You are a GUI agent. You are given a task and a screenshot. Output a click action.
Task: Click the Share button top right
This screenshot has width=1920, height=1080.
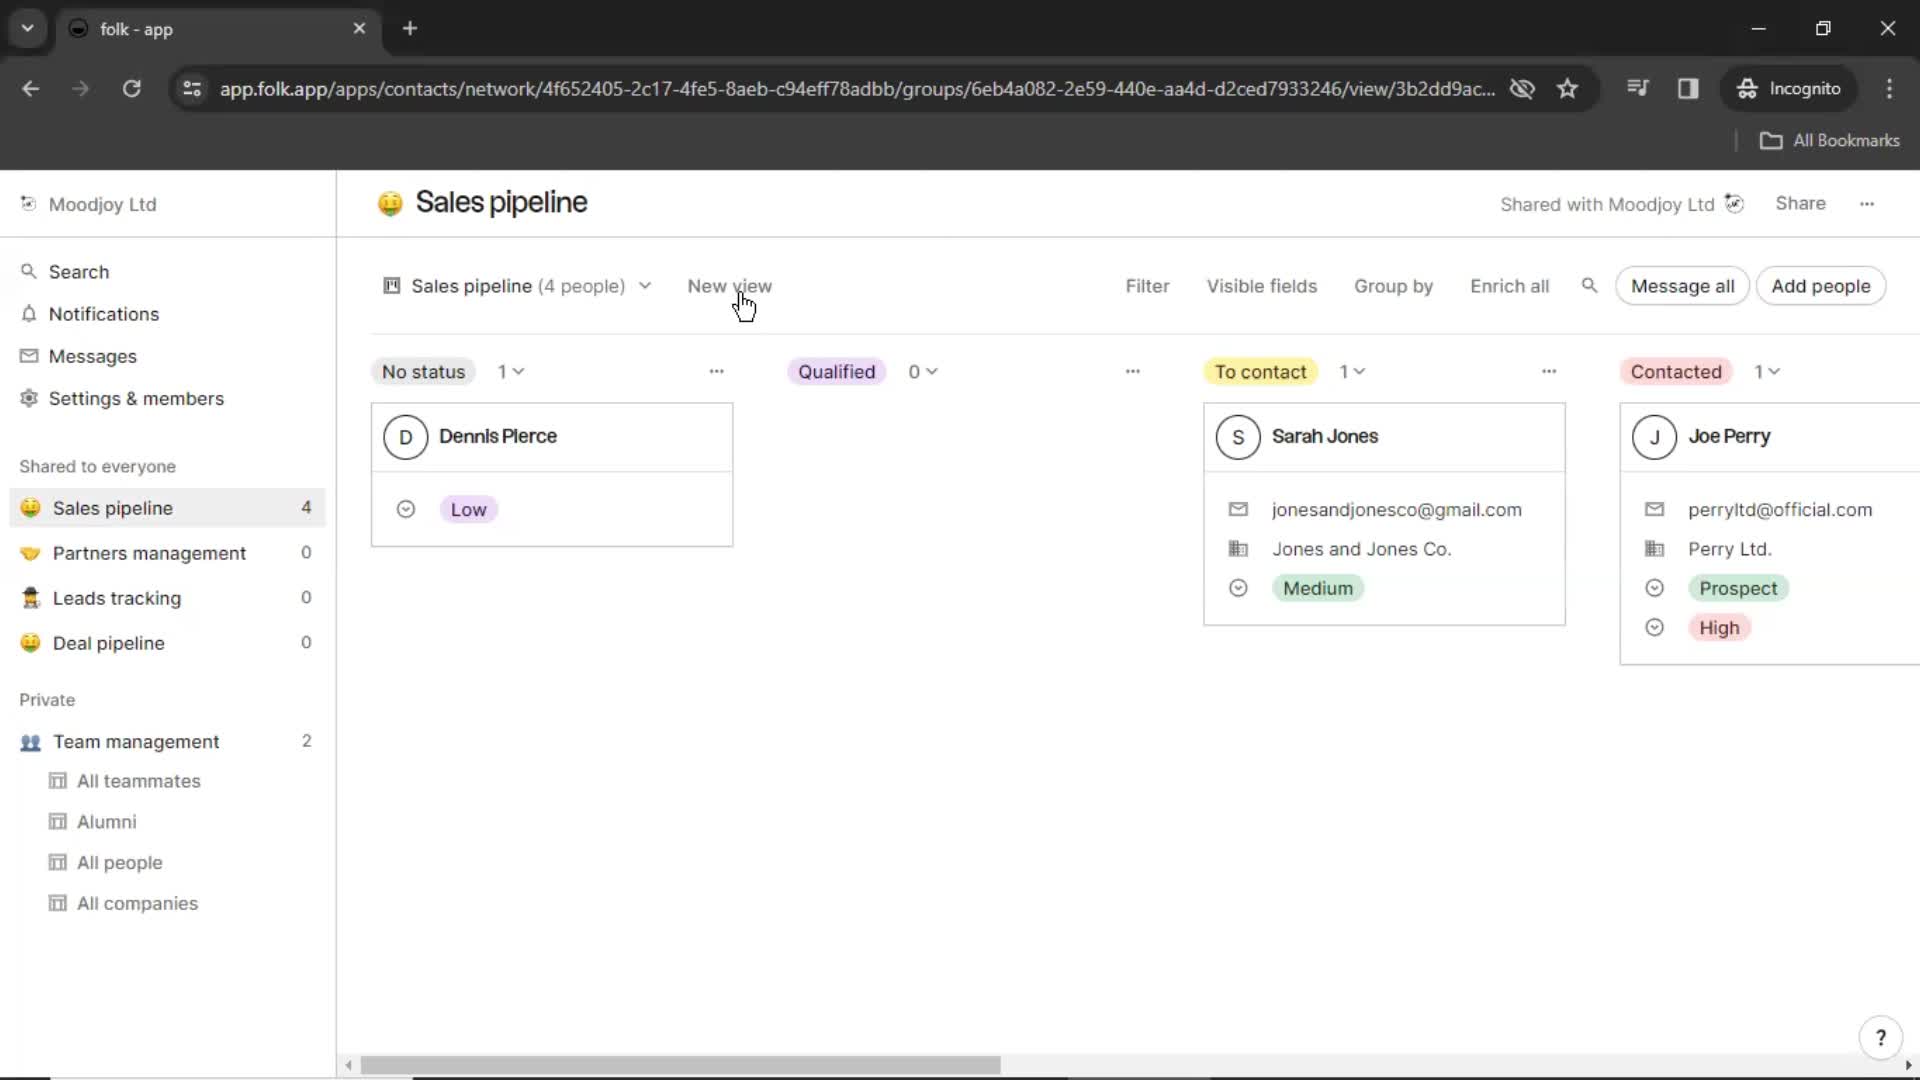point(1800,203)
